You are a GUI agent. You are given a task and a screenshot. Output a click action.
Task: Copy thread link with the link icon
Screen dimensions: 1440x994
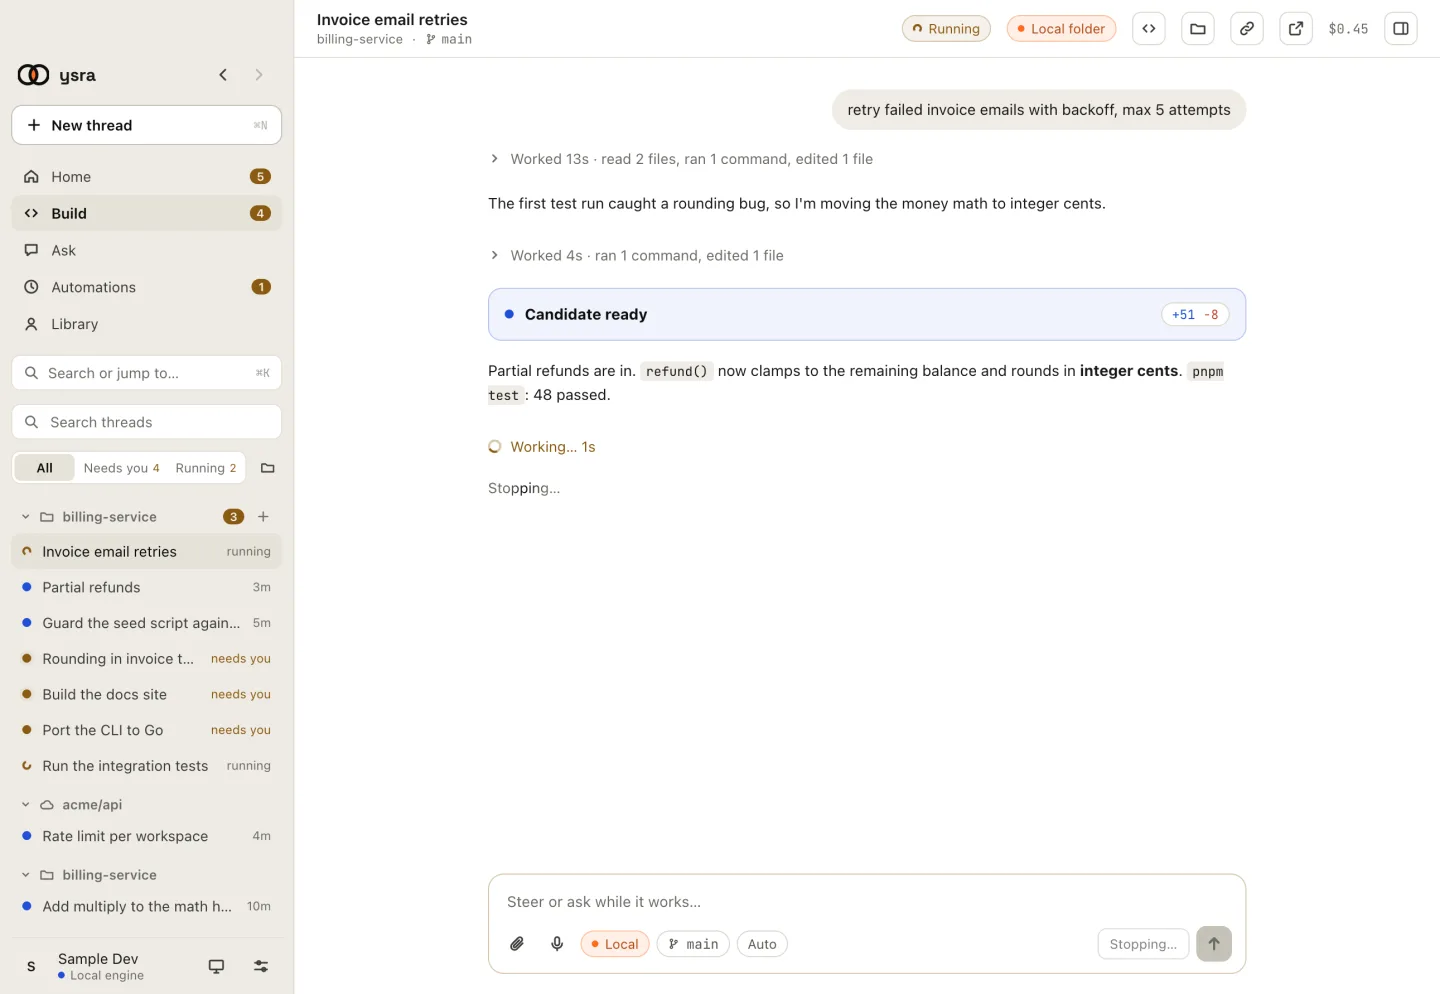[1247, 29]
